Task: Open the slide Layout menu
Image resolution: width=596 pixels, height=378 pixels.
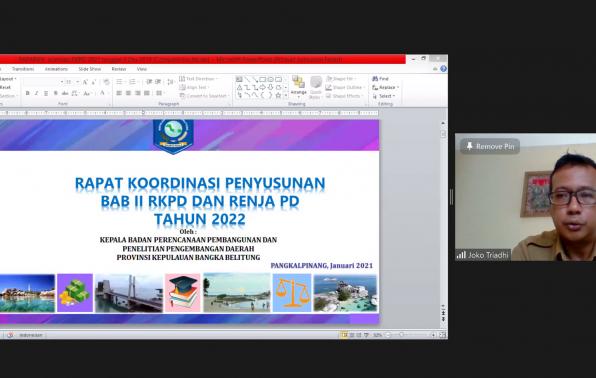Action: (8, 79)
